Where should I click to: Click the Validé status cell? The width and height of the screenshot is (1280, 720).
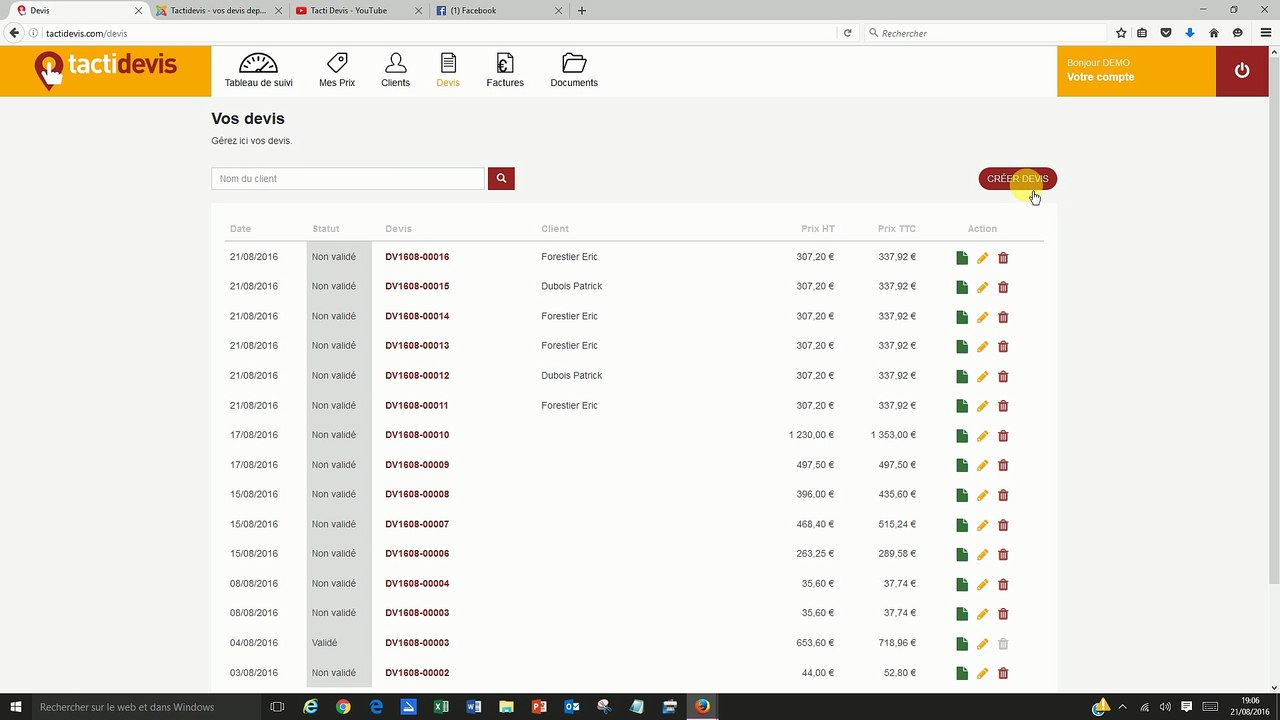(x=339, y=643)
